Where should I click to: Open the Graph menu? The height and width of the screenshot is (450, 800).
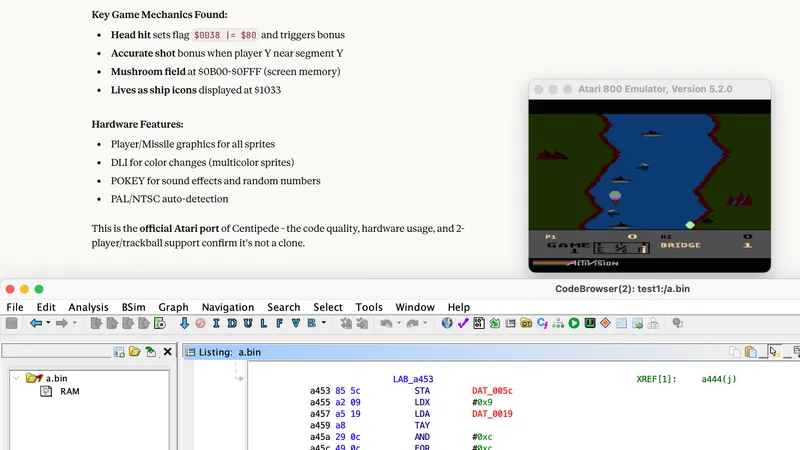173,307
